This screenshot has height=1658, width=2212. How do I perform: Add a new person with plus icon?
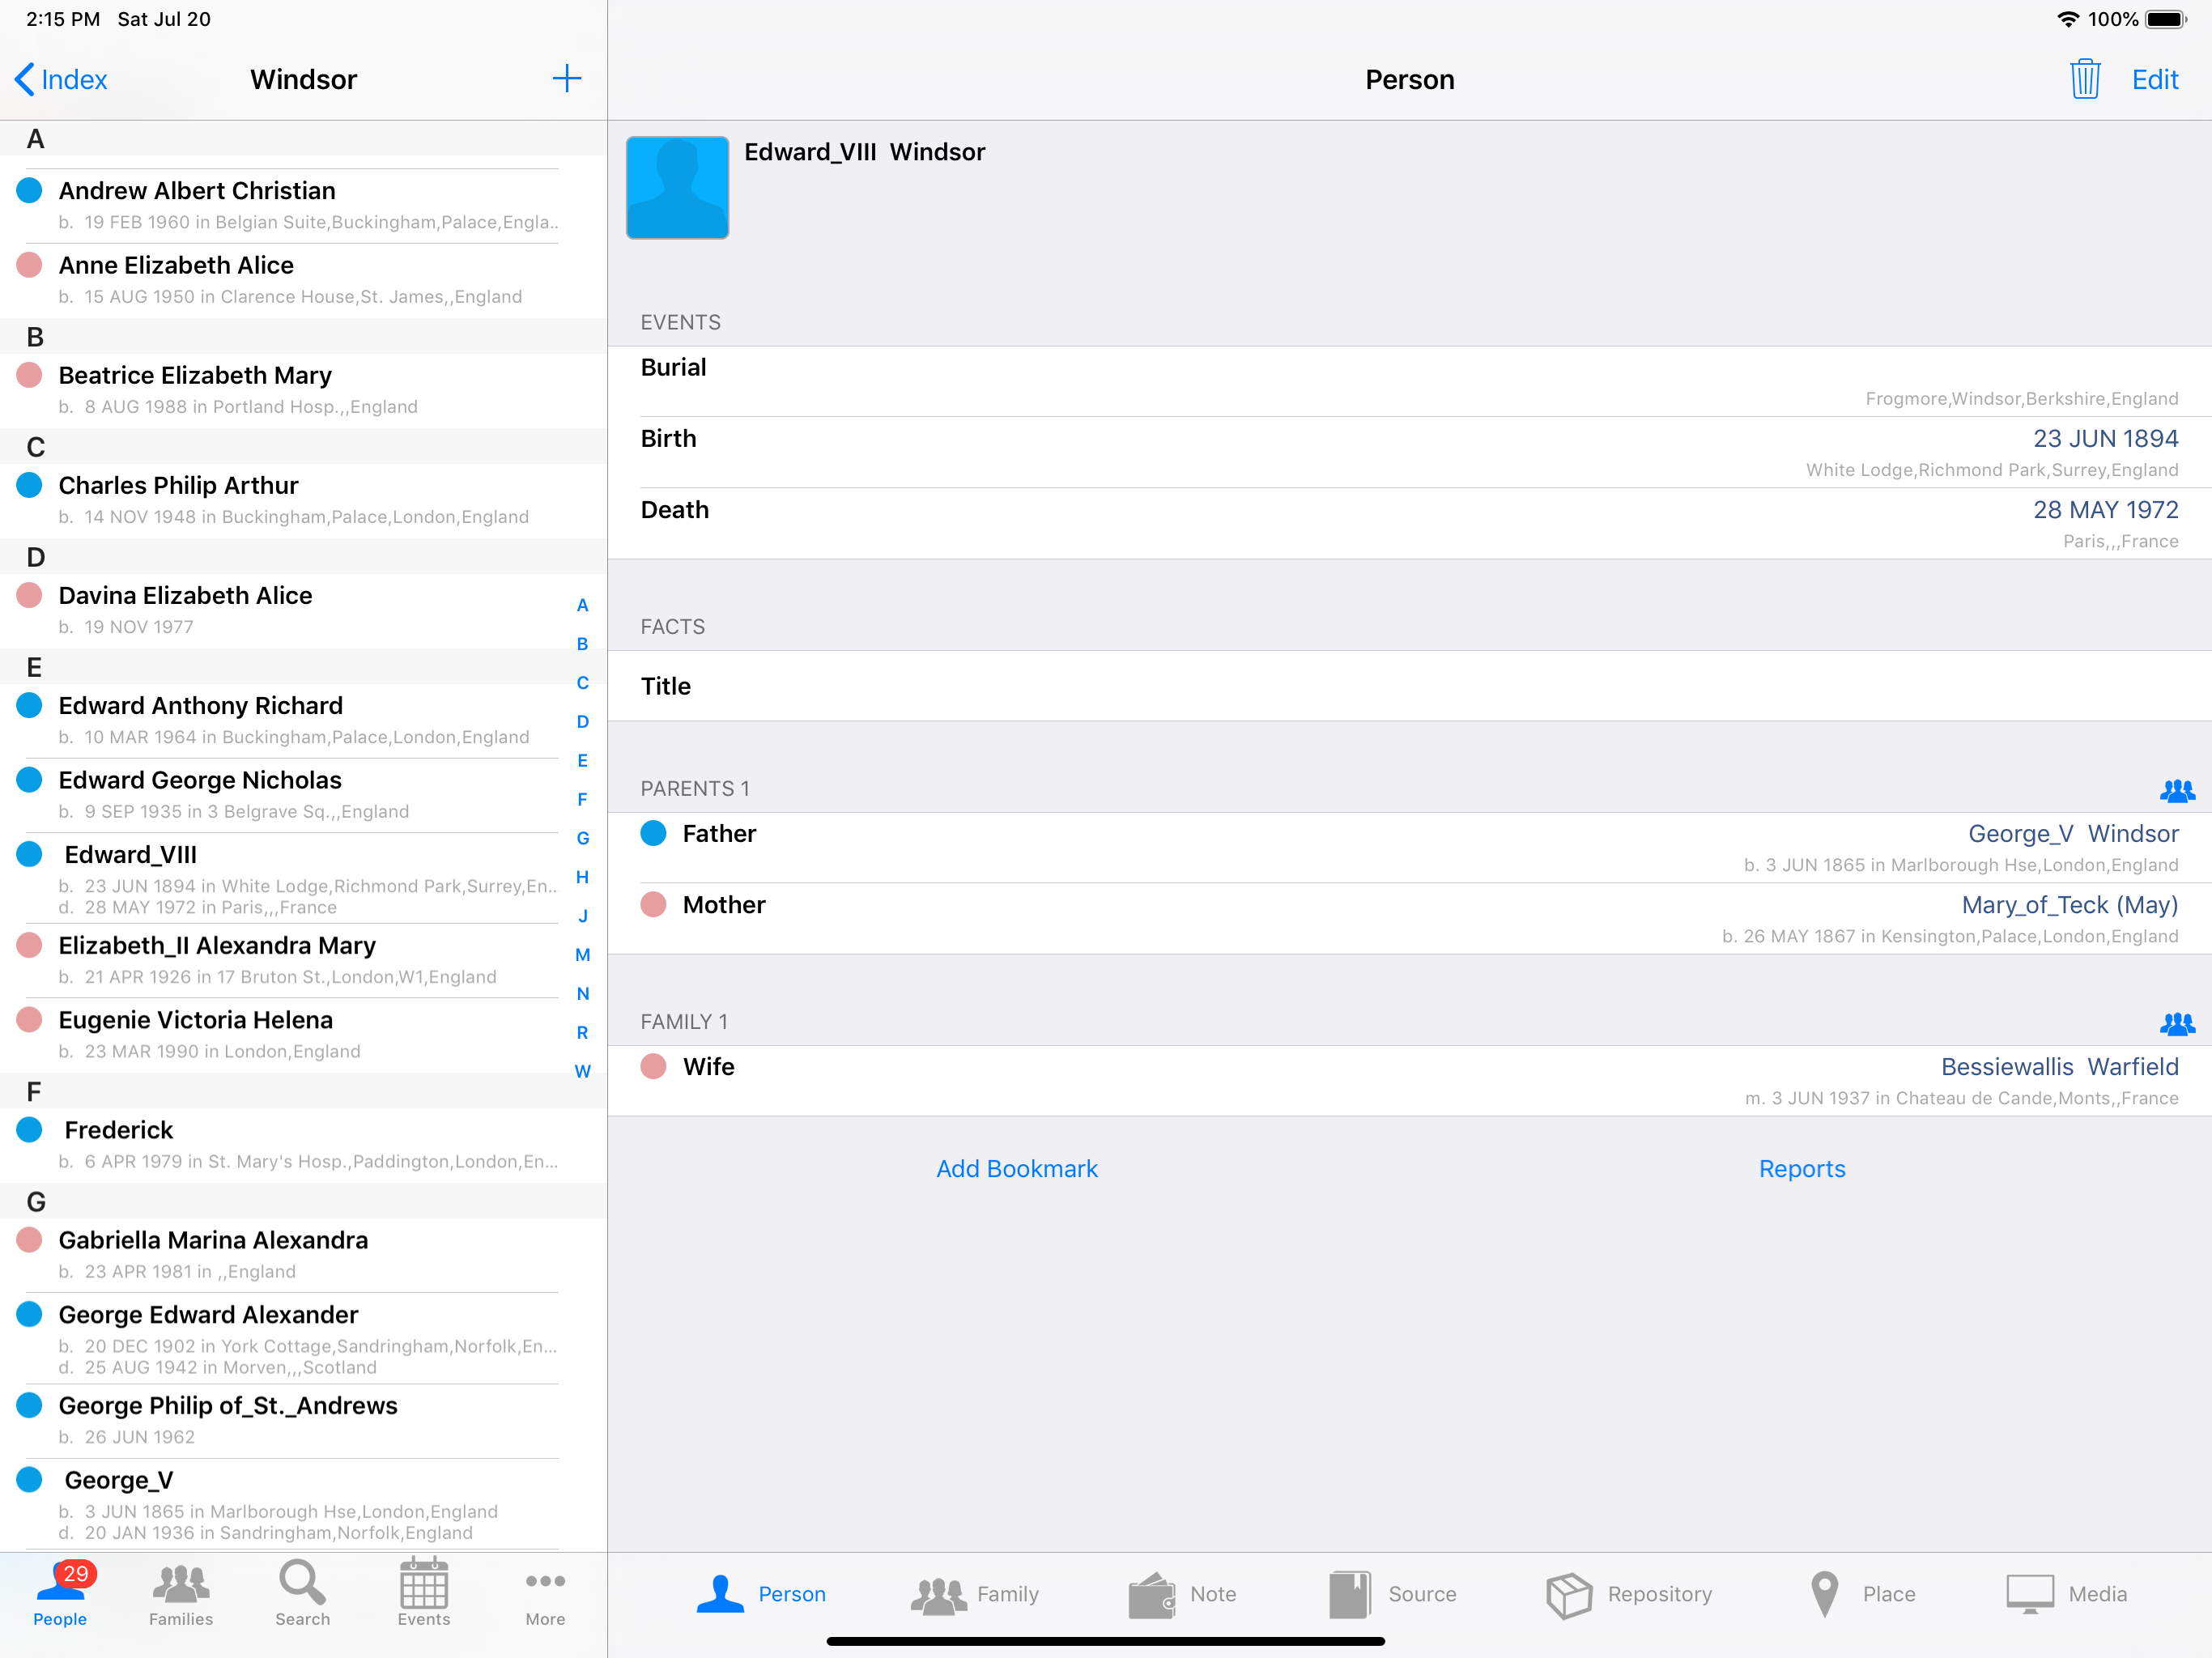[x=567, y=79]
